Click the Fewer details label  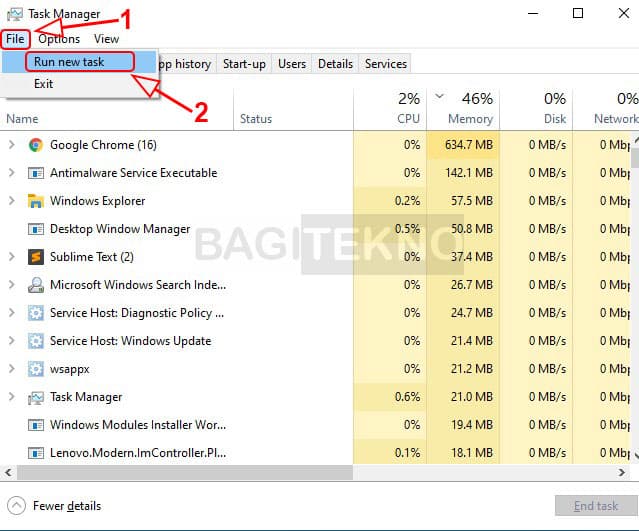pos(67,506)
